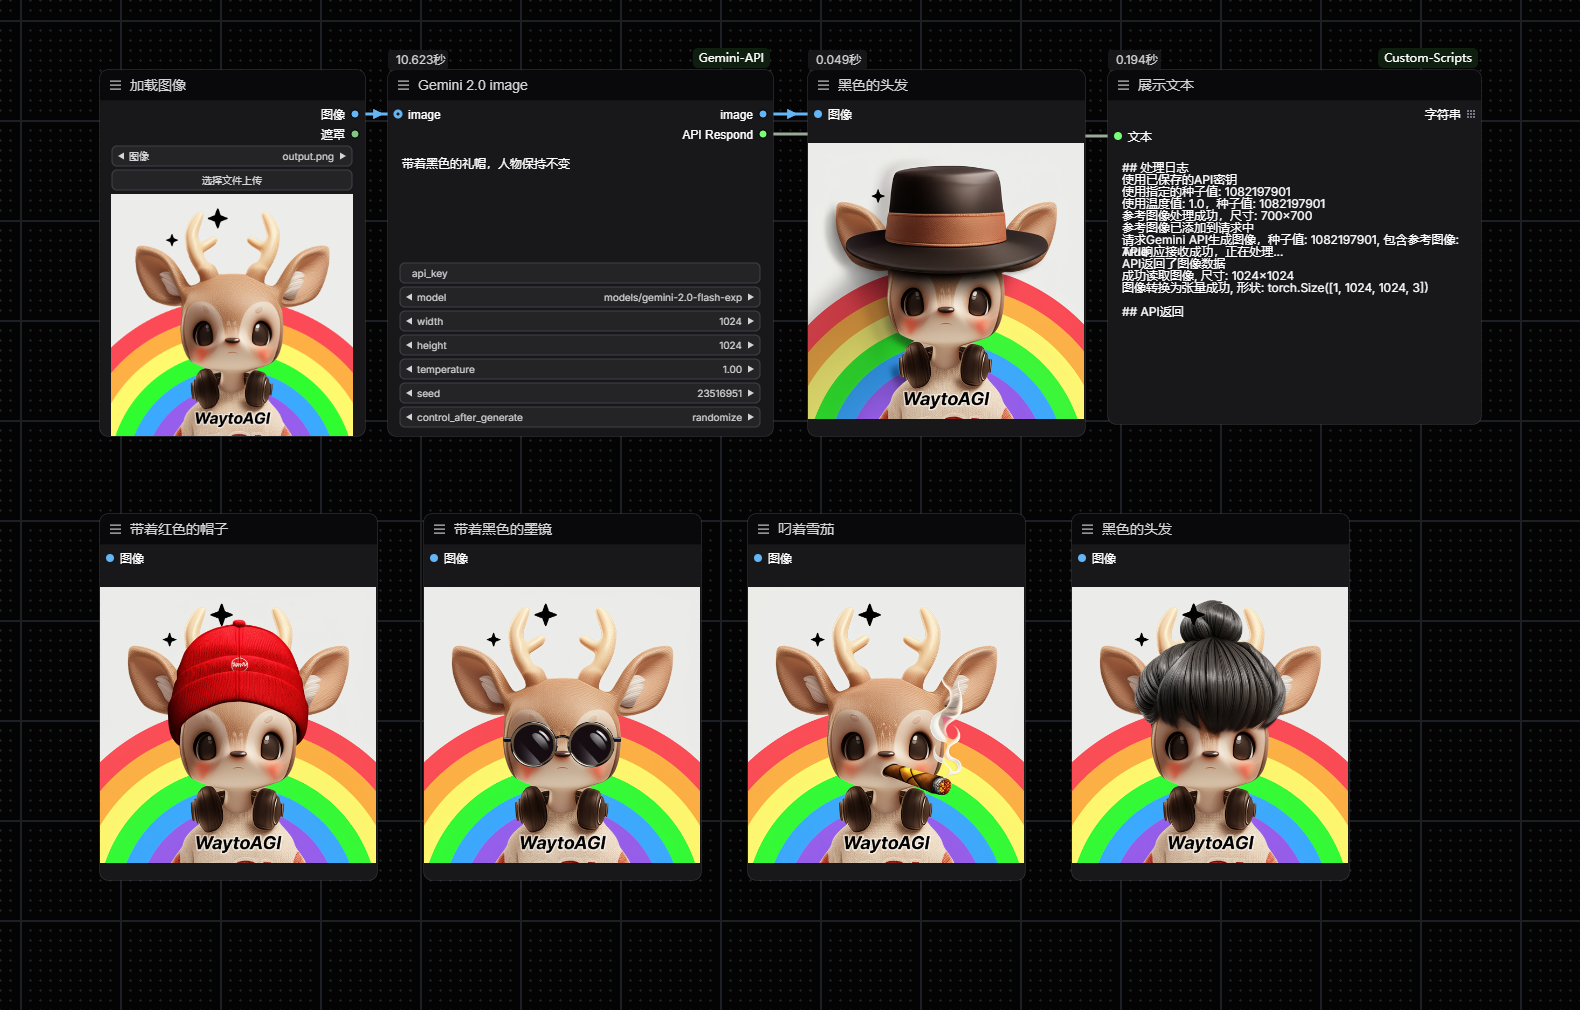Click the 文本 input port on 展示文本
The height and width of the screenshot is (1010, 1580).
pyautogui.click(x=1118, y=136)
